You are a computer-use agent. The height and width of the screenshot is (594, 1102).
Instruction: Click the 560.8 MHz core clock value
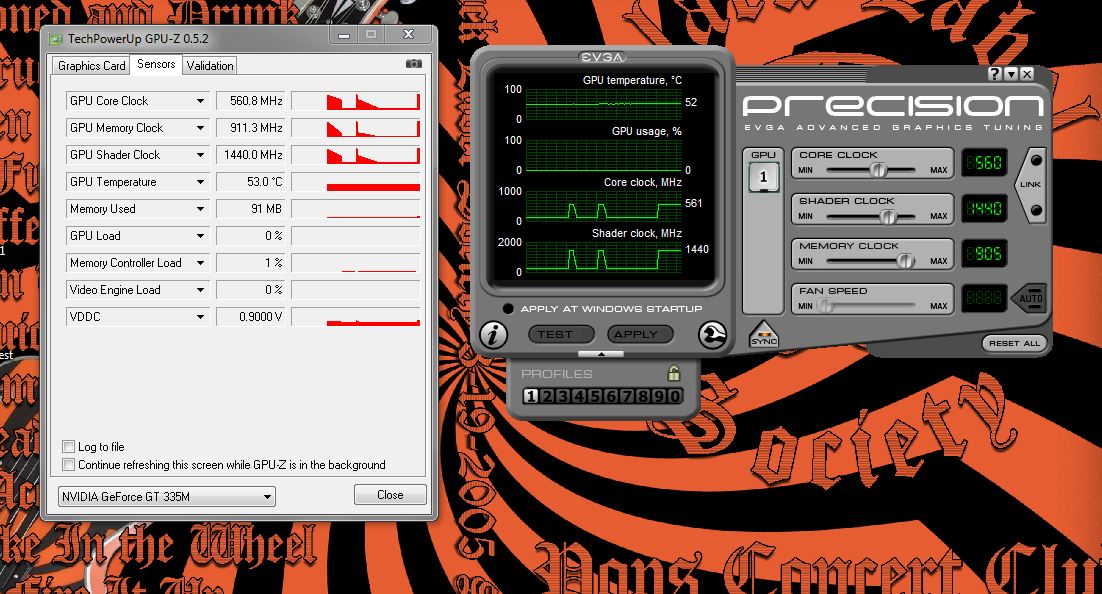(249, 101)
